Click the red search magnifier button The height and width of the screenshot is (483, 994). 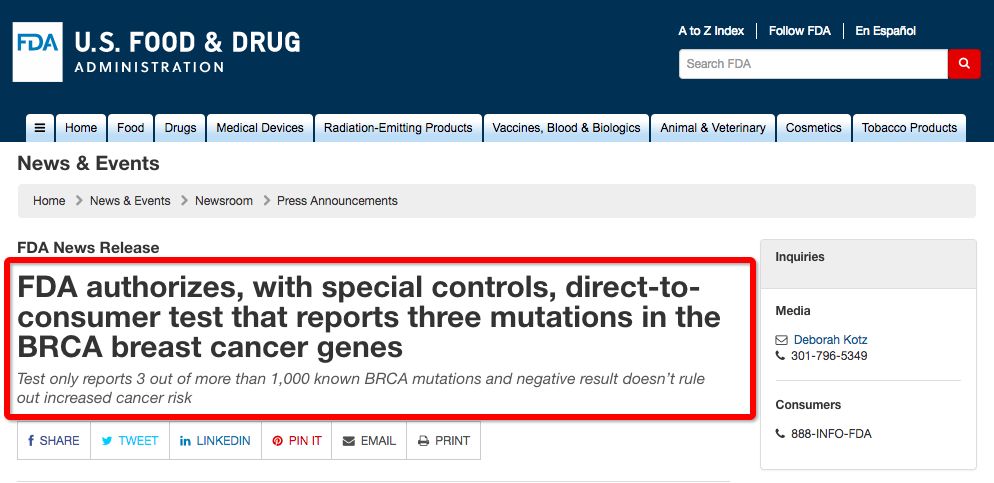click(964, 64)
